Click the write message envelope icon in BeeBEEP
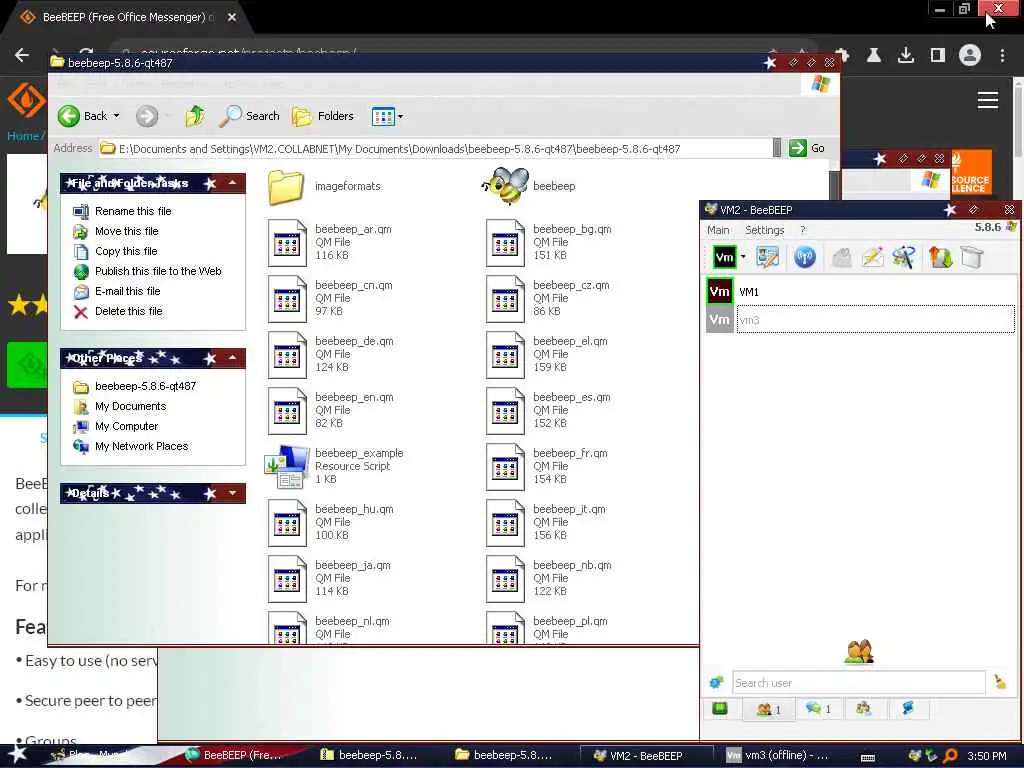Viewport: 1024px width, 768px height. (873, 257)
